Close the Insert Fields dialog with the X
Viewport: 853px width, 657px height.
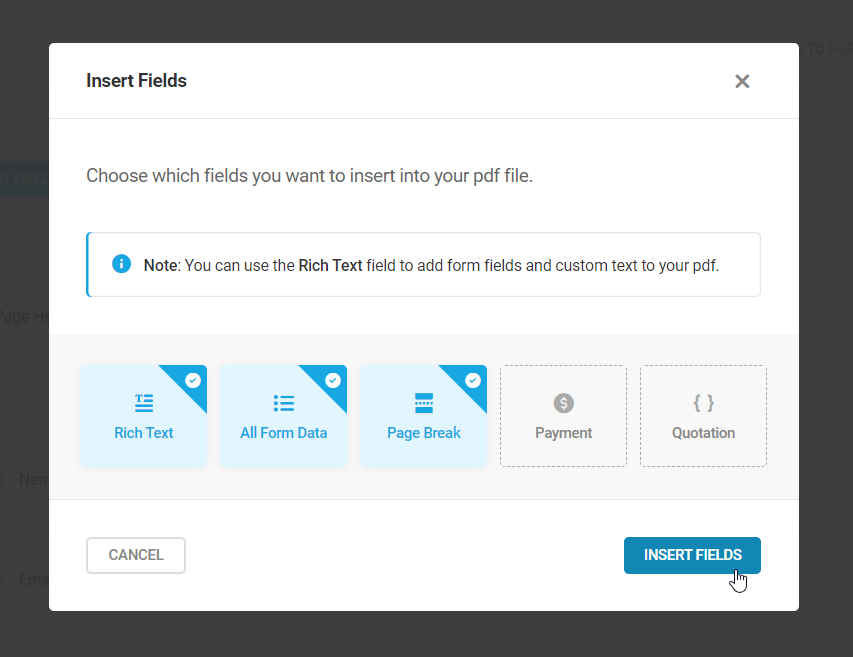(742, 81)
